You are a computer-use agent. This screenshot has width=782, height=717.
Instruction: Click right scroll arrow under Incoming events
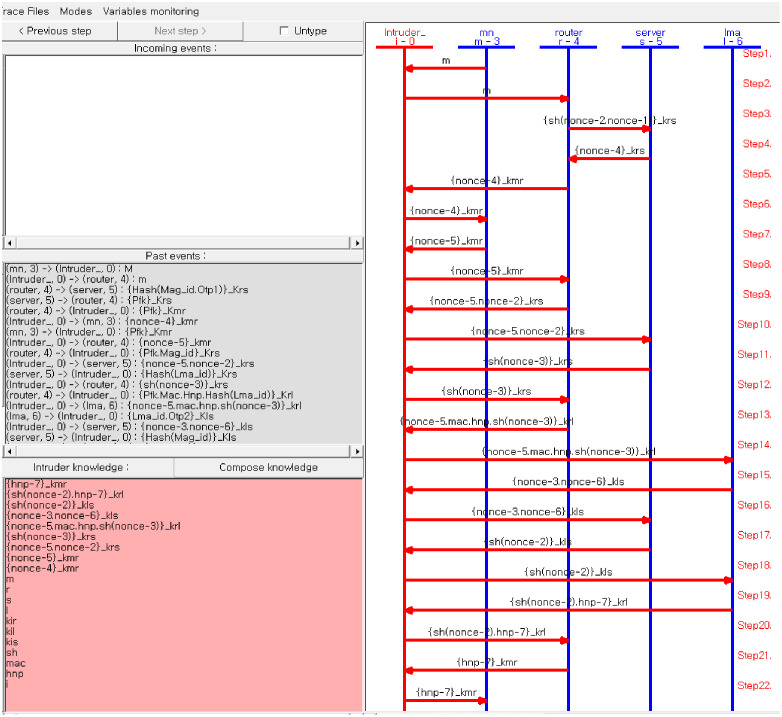tap(356, 243)
